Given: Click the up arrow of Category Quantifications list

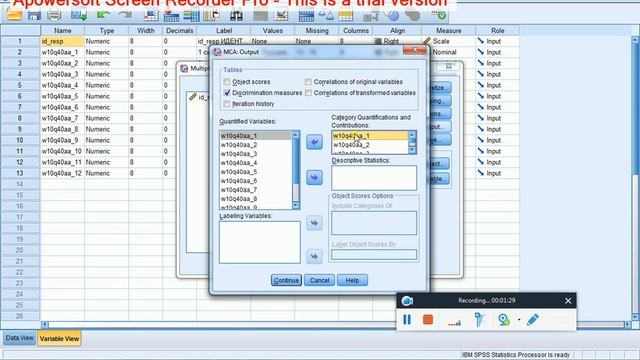Looking at the screenshot, I should coord(412,135).
